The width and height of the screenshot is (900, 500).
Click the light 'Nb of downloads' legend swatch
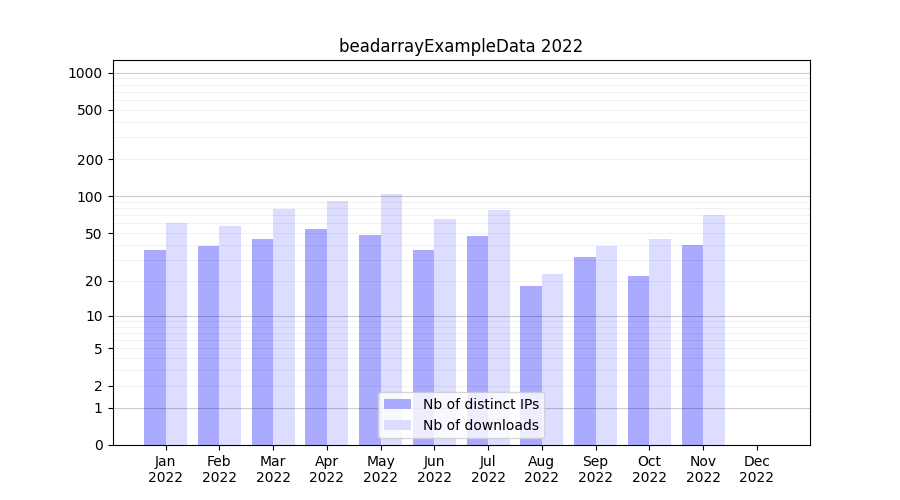click(x=397, y=425)
